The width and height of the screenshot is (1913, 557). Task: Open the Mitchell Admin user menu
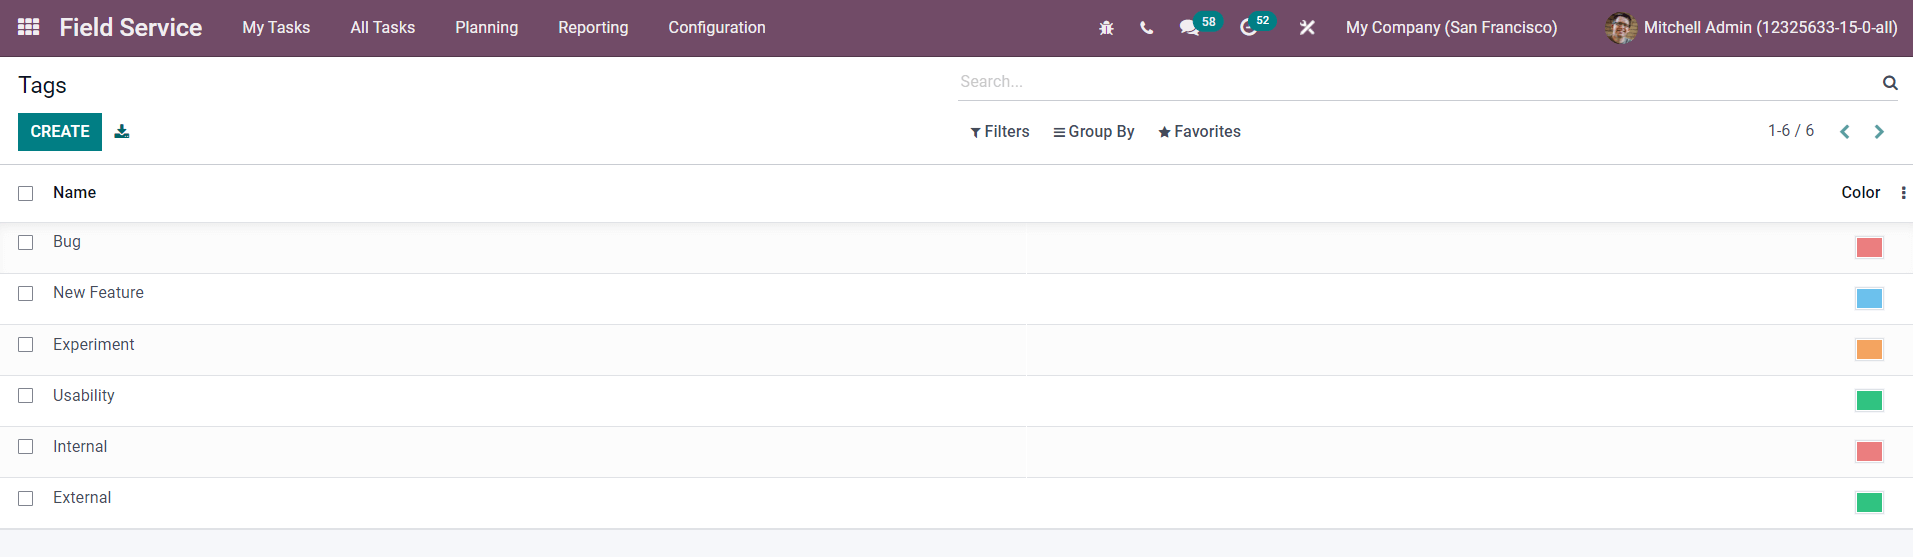coord(1751,28)
